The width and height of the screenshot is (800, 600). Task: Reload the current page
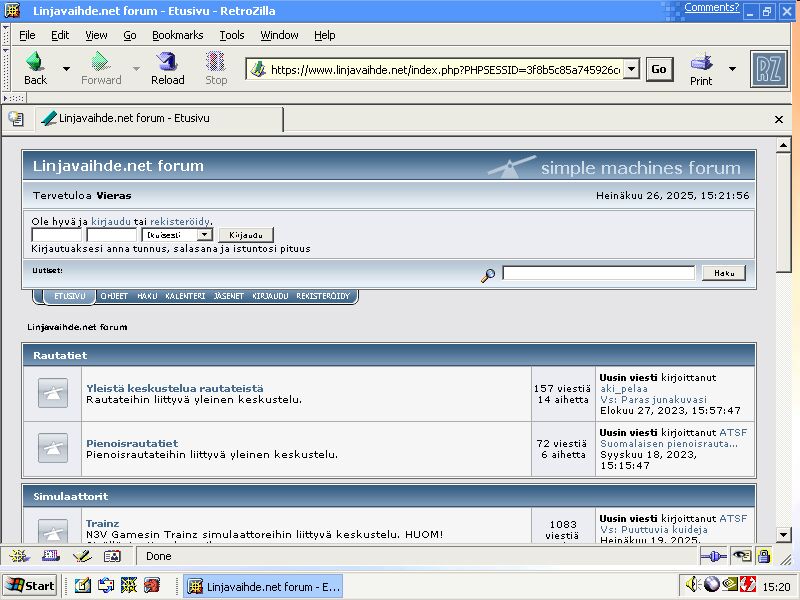167,68
